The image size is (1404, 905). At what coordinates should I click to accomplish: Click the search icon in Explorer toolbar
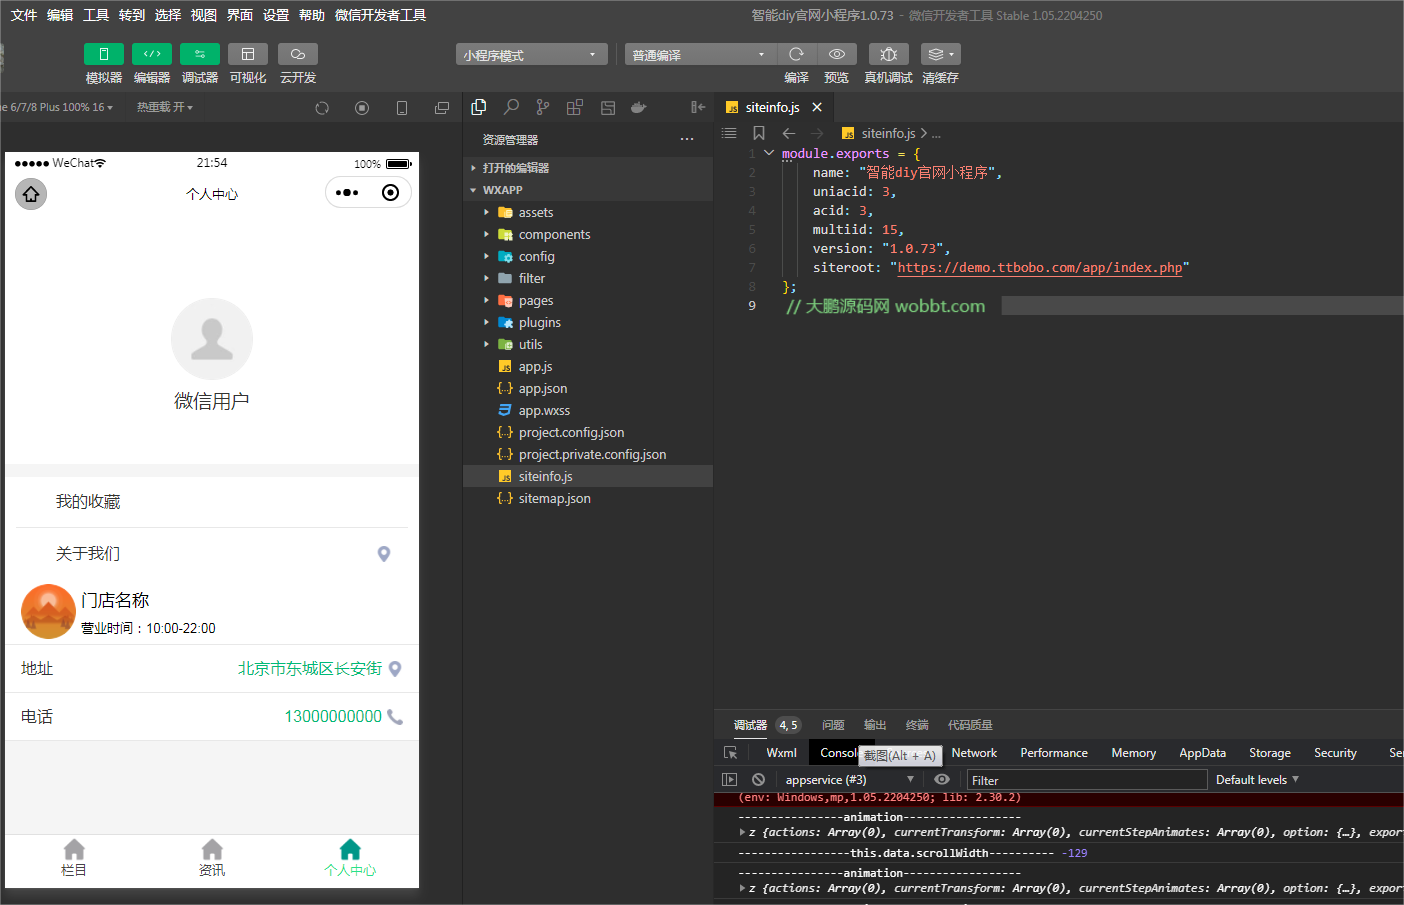(x=511, y=107)
